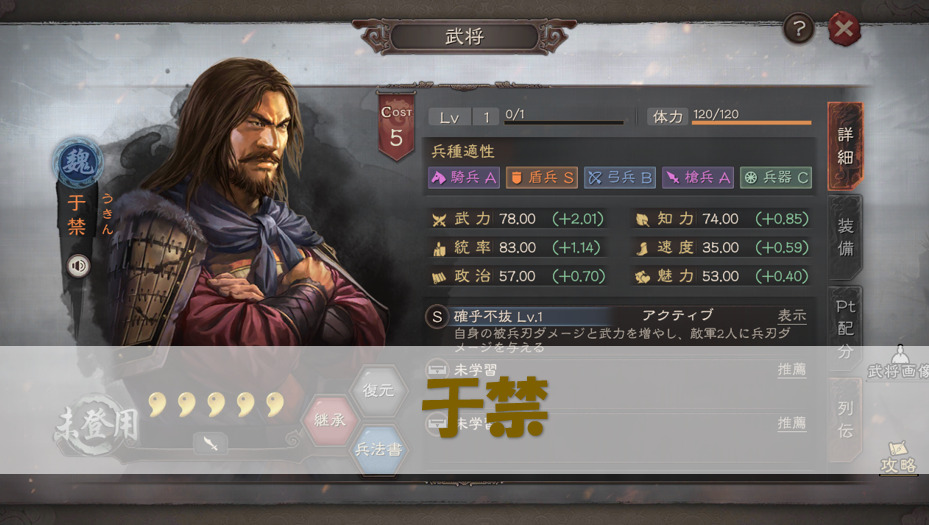929x525 pixels.
Task: Select the 兵器 C troop aptitude badge
Action: (776, 177)
